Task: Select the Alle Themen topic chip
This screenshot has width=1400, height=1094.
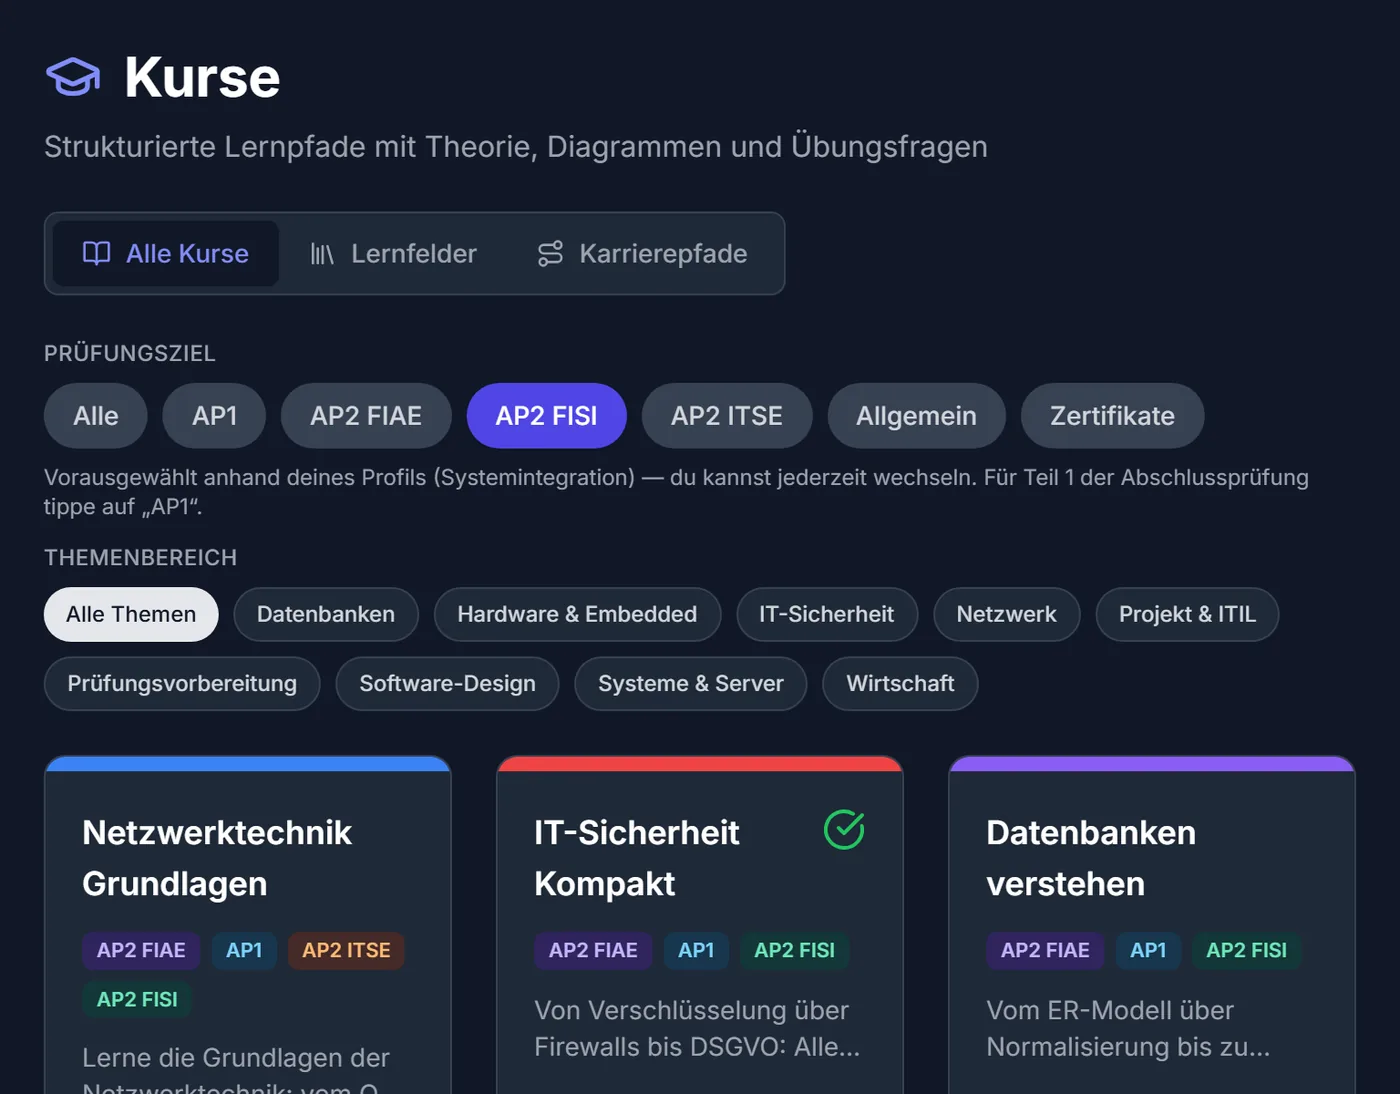Action: pyautogui.click(x=131, y=614)
